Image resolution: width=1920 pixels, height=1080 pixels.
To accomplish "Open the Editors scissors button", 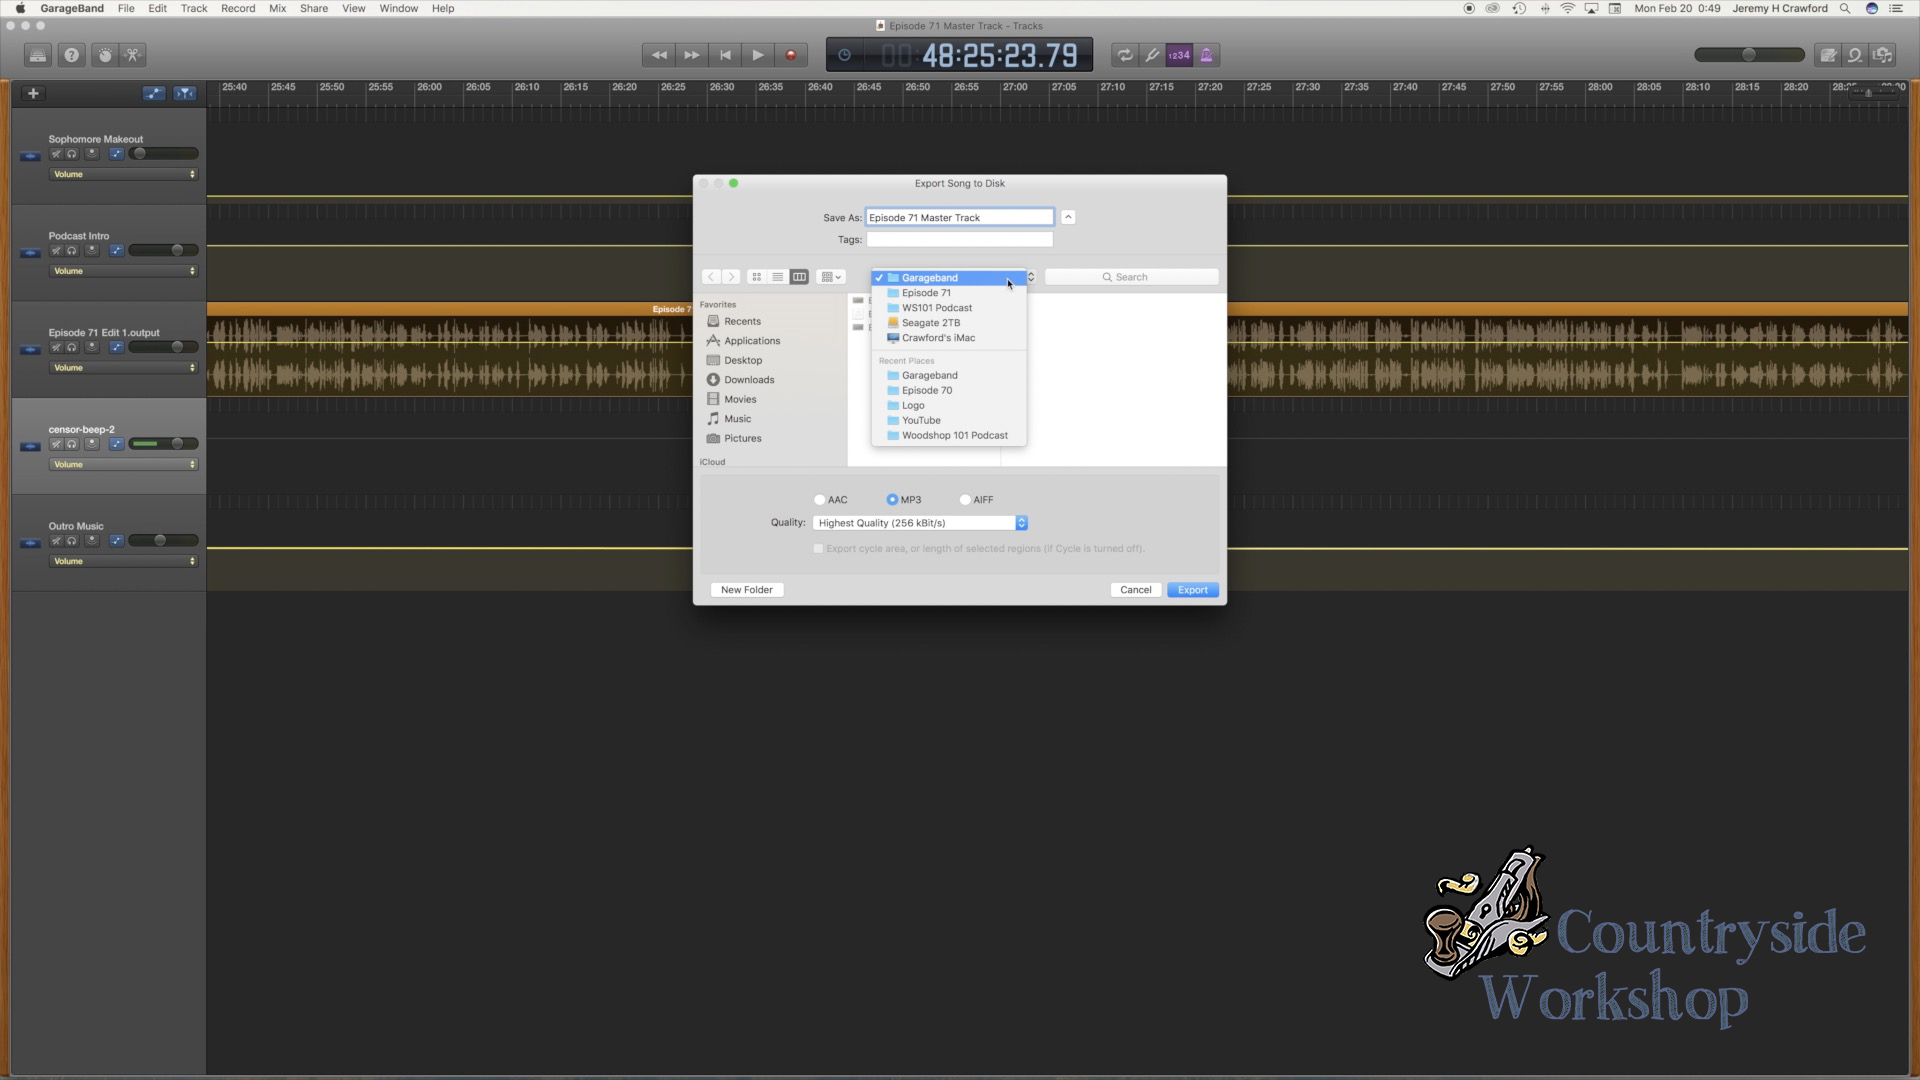I will 132,55.
